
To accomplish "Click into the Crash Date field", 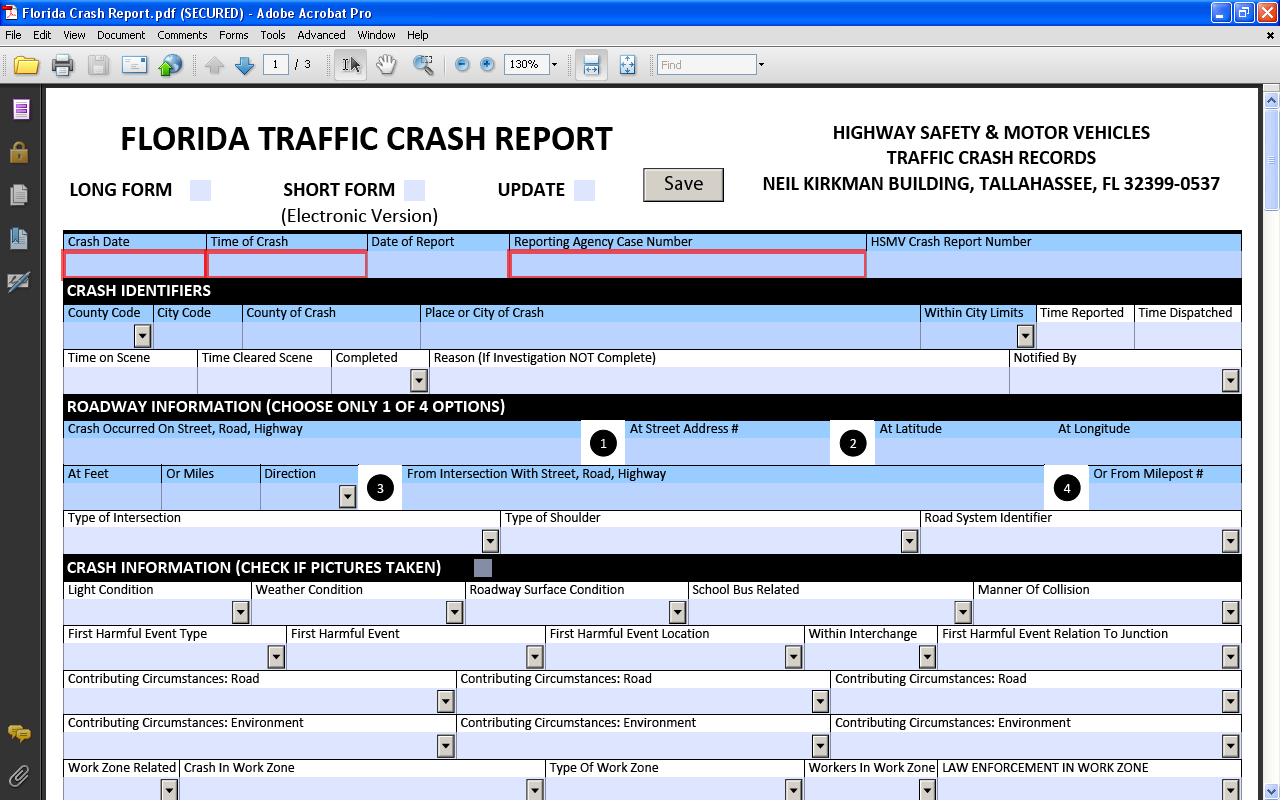I will tap(134, 264).
